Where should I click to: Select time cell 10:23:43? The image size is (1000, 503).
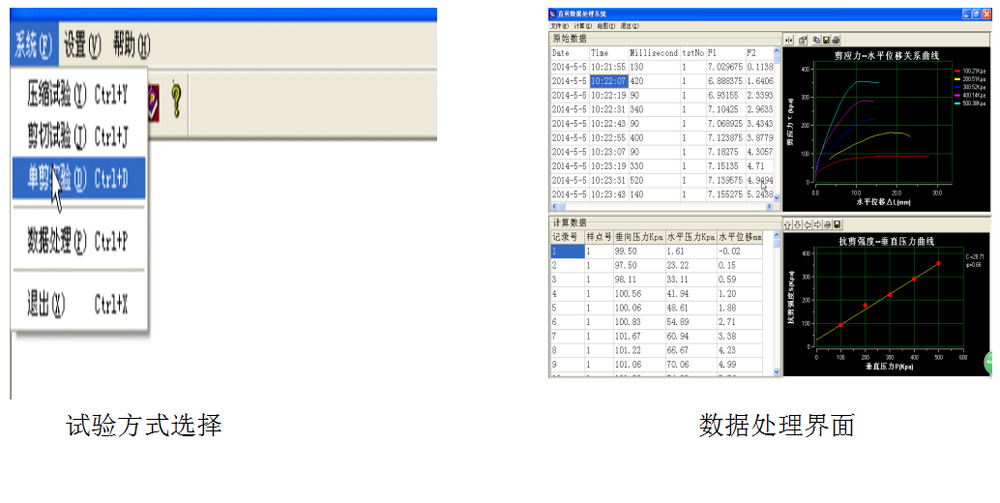coord(609,194)
